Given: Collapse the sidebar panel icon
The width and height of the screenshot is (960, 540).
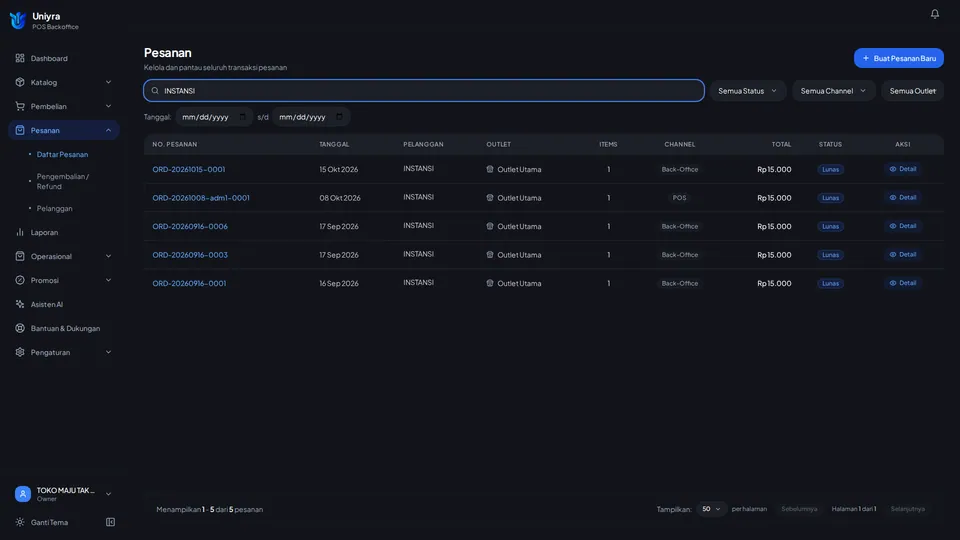Looking at the screenshot, I should 110,522.
